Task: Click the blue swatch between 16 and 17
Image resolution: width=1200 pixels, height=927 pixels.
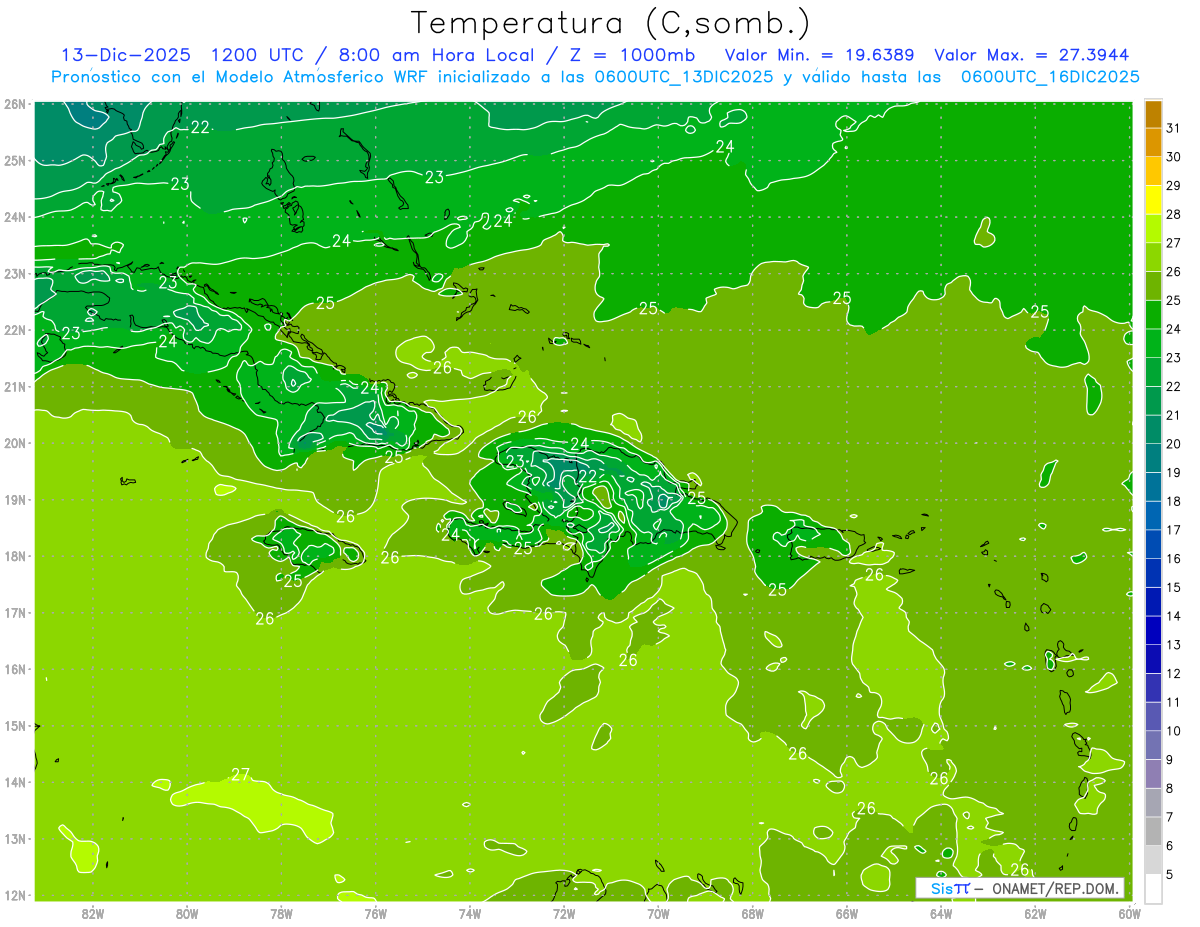Action: point(1153,544)
